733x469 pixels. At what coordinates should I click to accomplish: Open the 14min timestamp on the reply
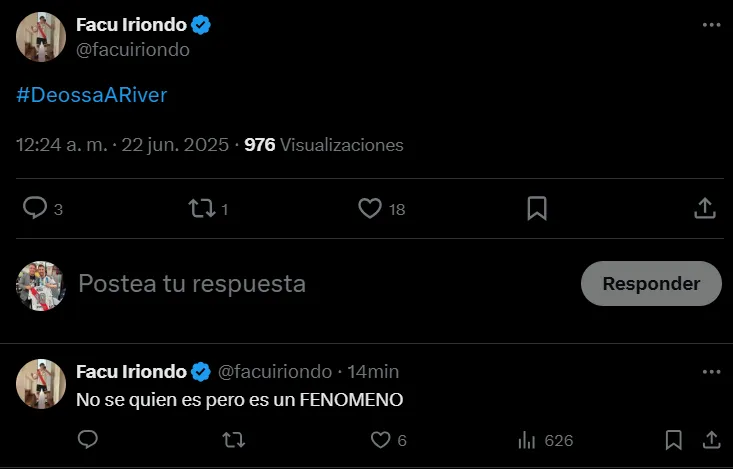373,372
